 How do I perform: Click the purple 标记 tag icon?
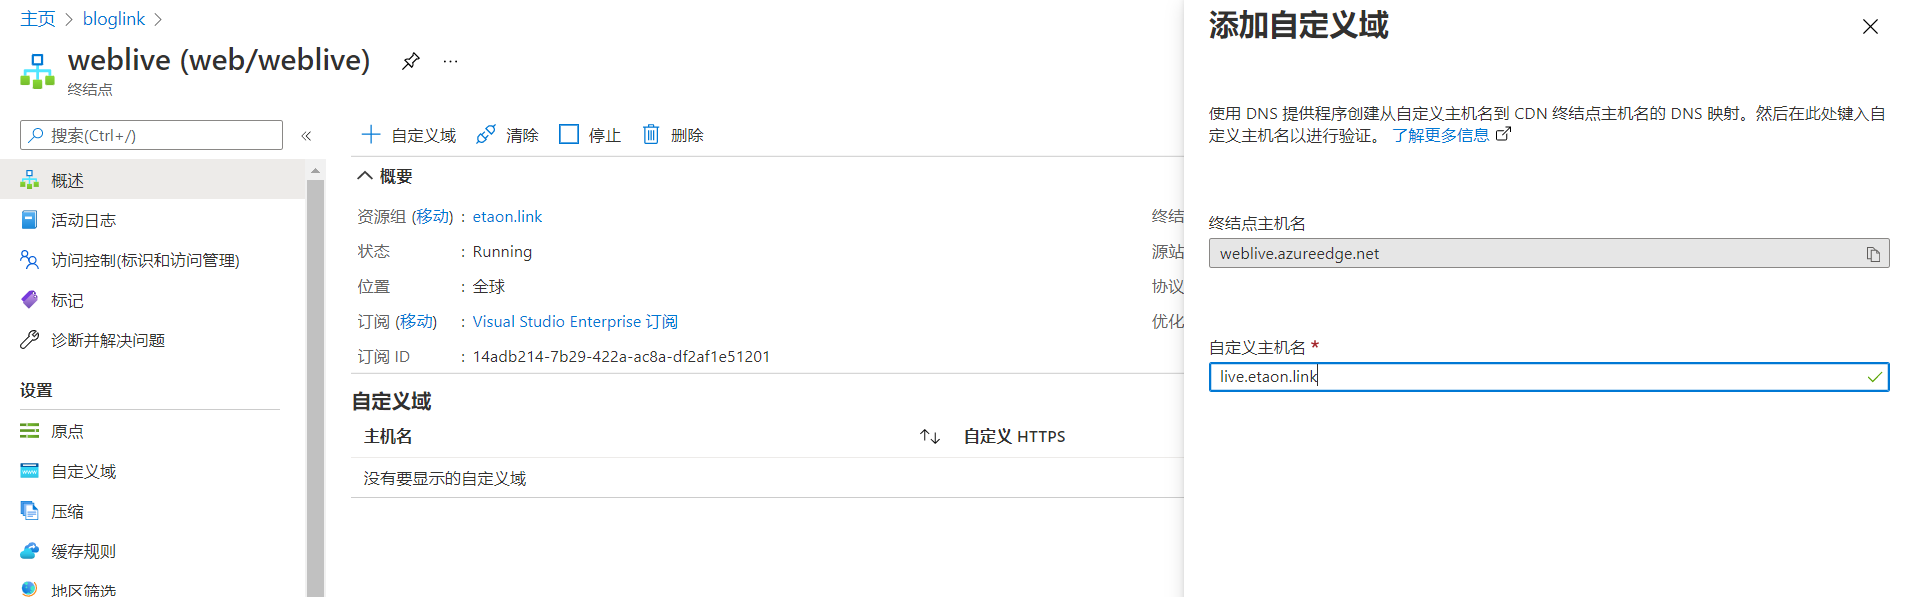[x=30, y=300]
